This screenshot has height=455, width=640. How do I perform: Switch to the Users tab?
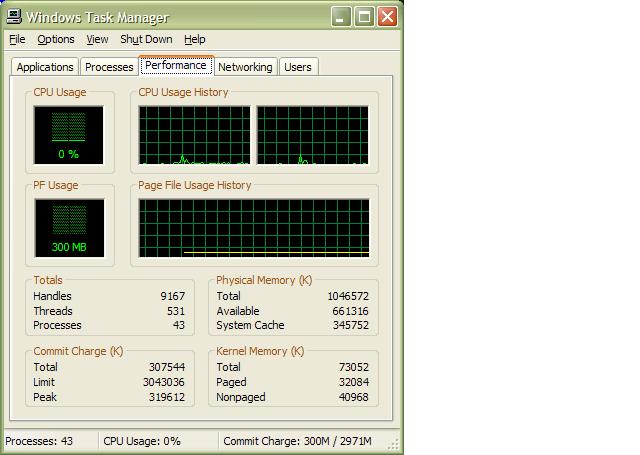point(298,67)
